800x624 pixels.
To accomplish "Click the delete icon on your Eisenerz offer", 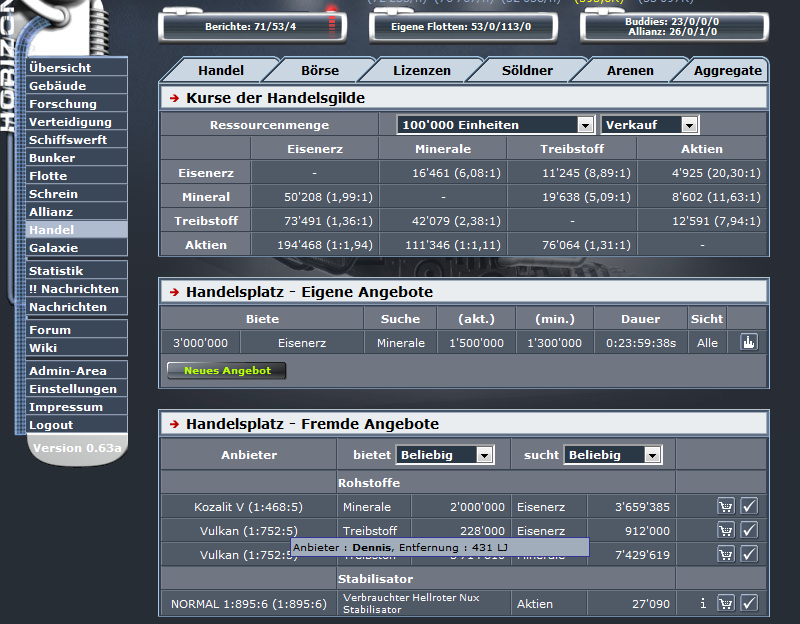I will pos(750,341).
